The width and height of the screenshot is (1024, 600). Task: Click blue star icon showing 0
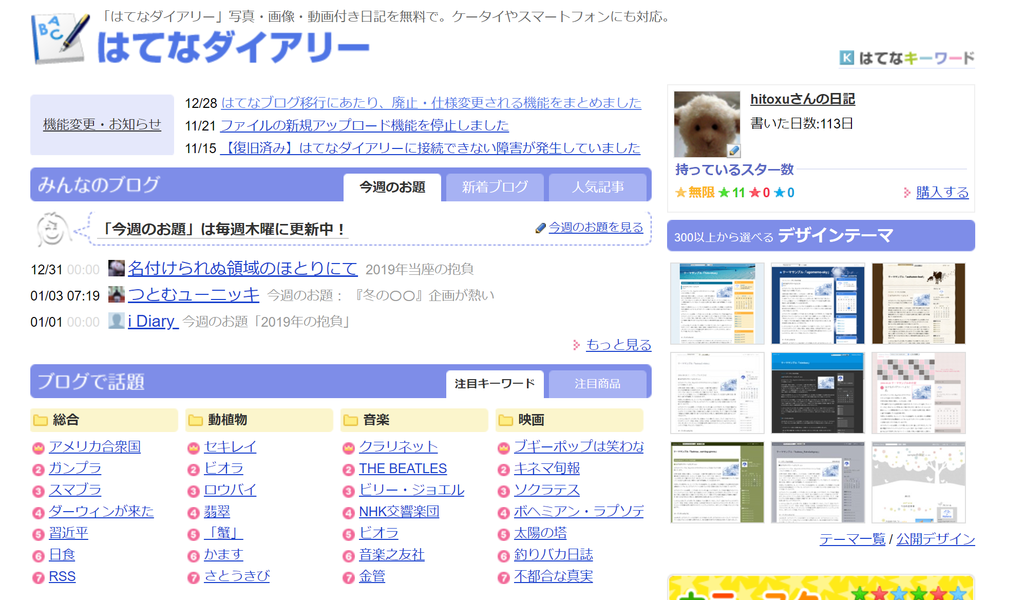[x=779, y=193]
